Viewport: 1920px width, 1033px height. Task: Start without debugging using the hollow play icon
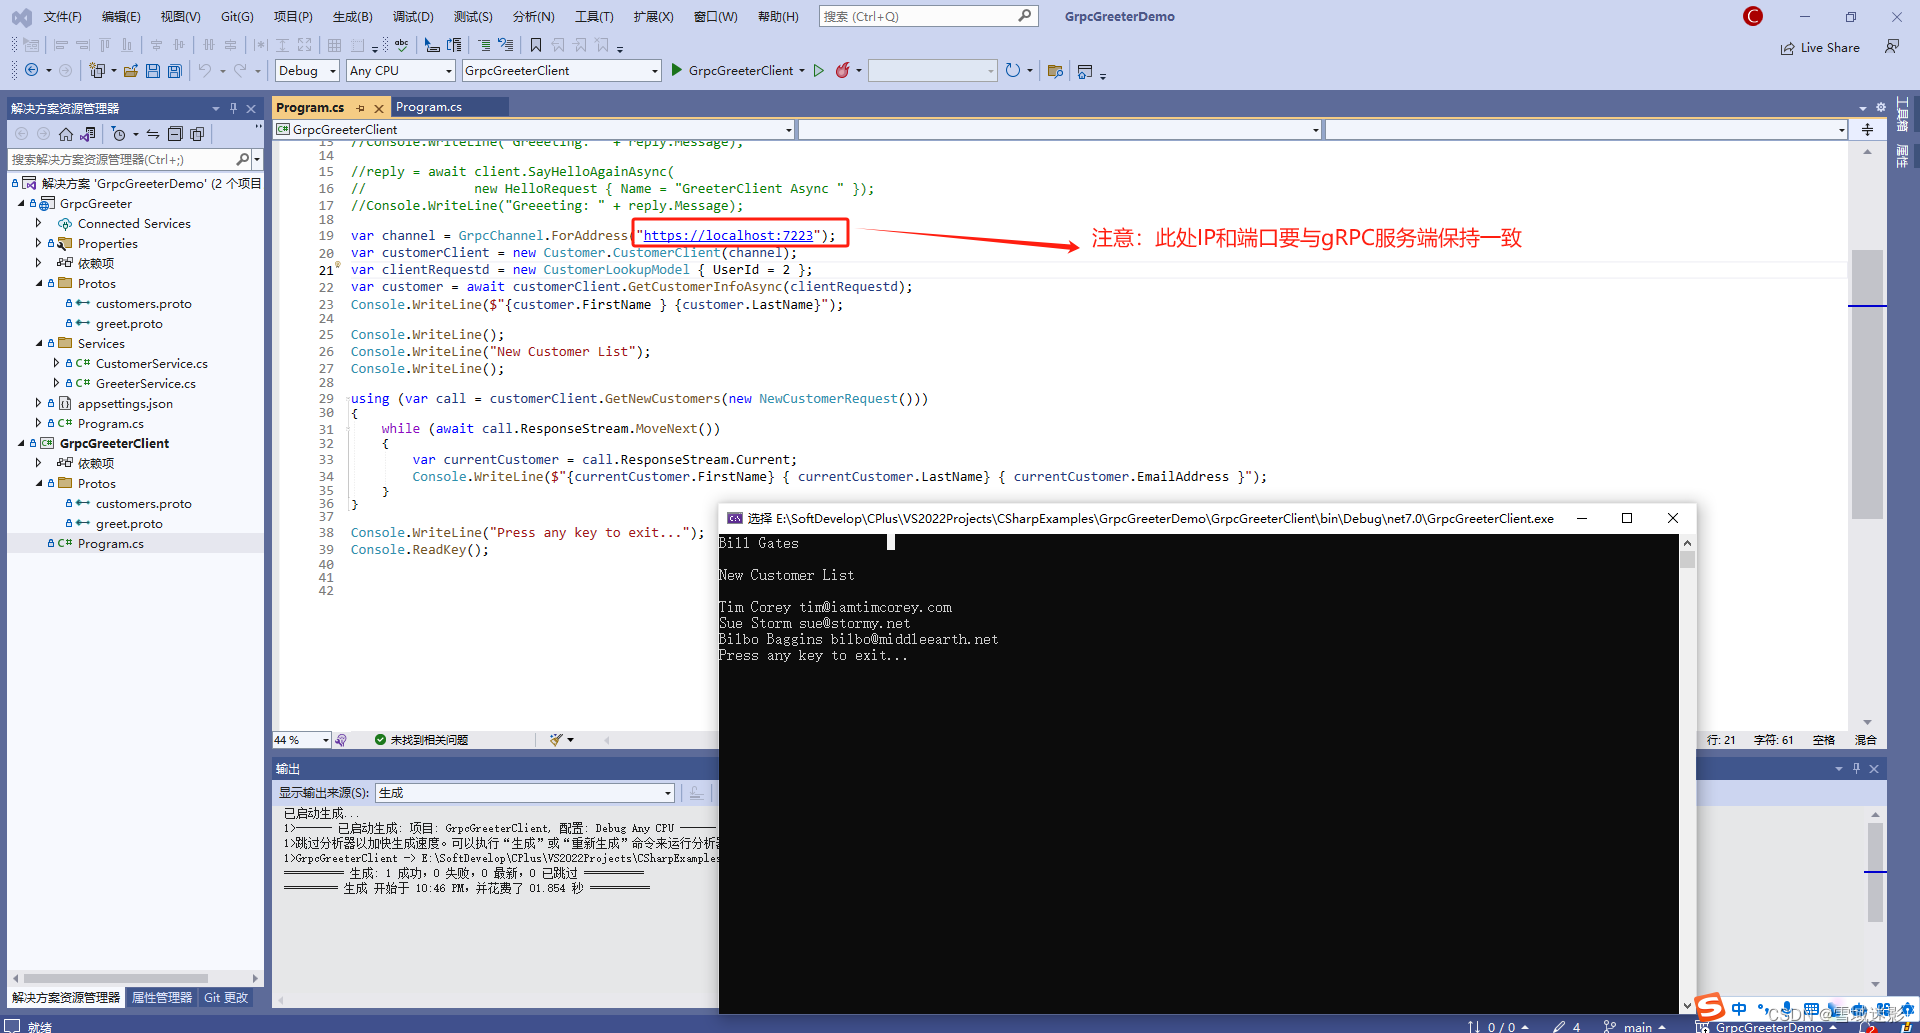[x=819, y=70]
